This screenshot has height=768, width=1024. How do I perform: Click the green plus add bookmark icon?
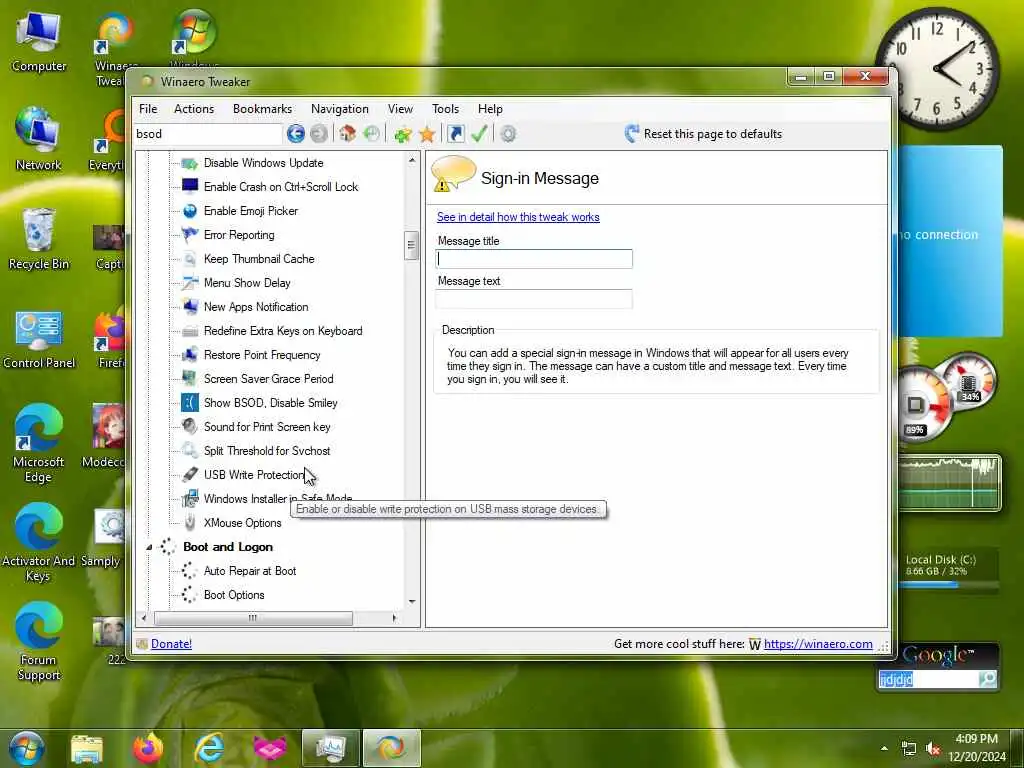(x=403, y=135)
